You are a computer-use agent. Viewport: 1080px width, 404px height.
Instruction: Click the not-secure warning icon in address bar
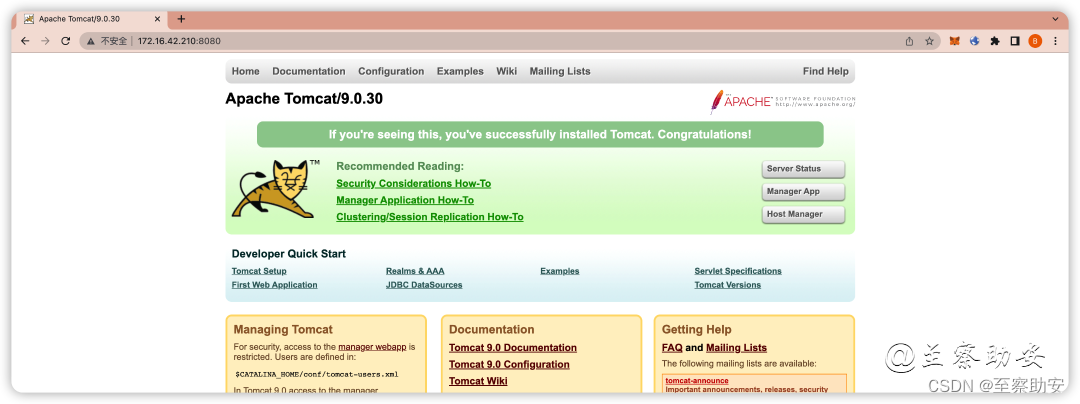point(92,41)
